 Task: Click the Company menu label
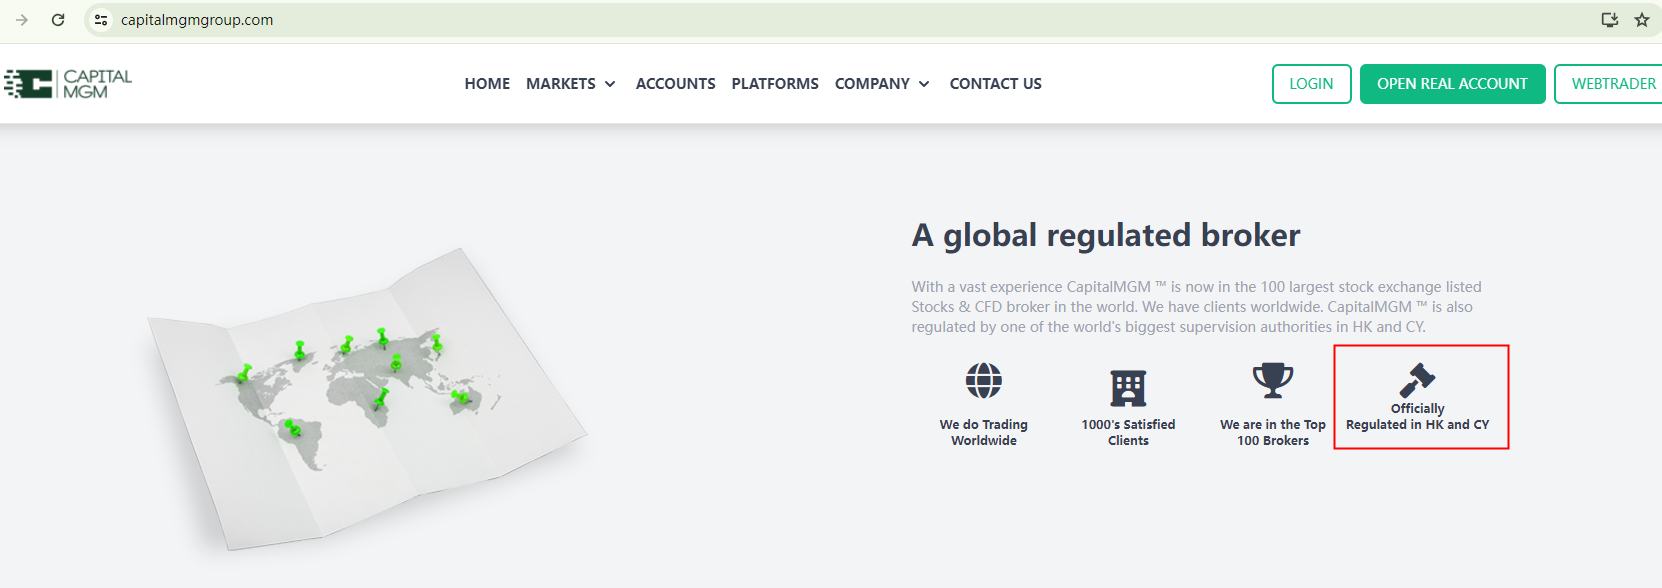click(x=872, y=84)
